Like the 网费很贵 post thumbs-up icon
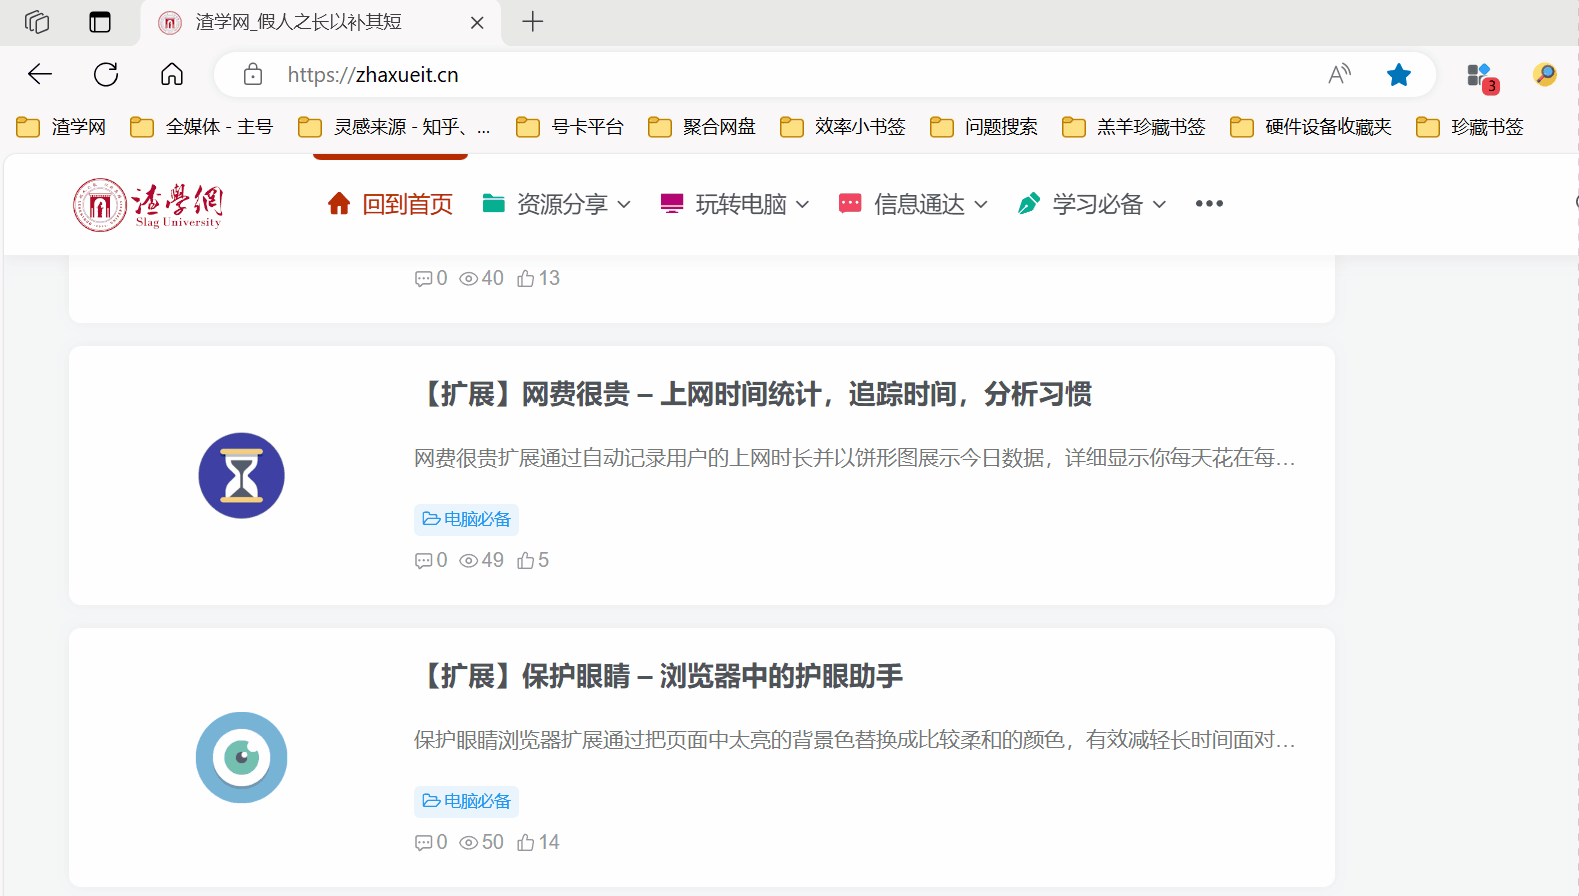 [x=525, y=560]
